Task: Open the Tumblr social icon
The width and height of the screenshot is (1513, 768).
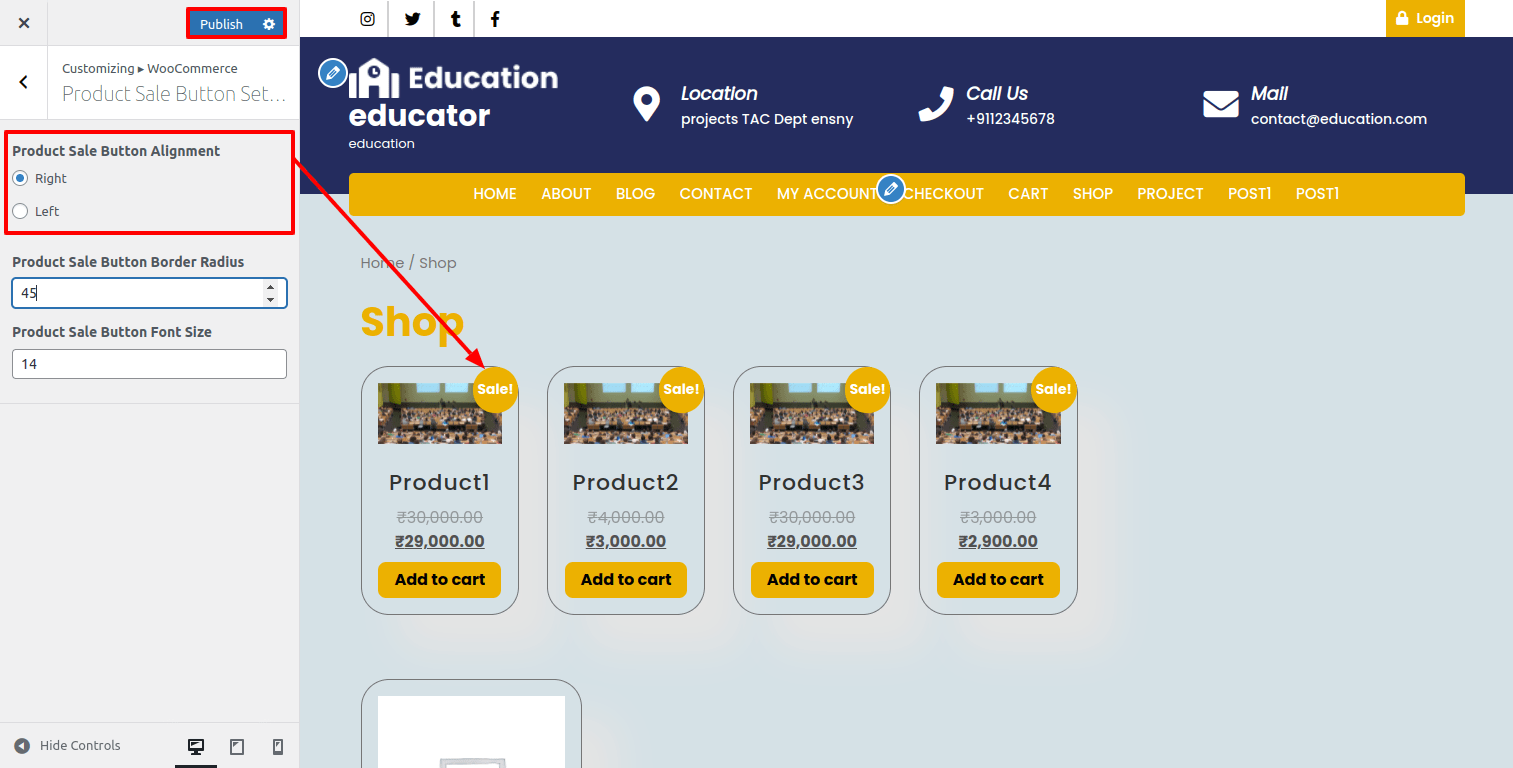Action: tap(455, 19)
